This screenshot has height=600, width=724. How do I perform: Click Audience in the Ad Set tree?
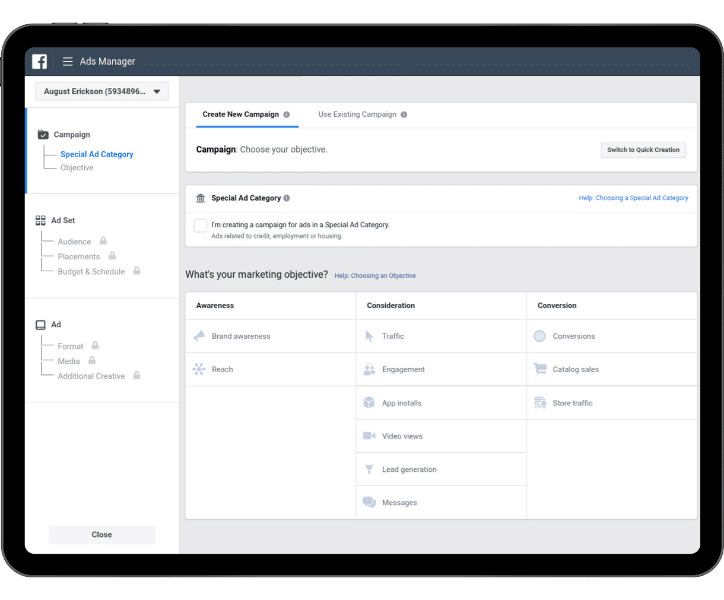[x=74, y=242]
